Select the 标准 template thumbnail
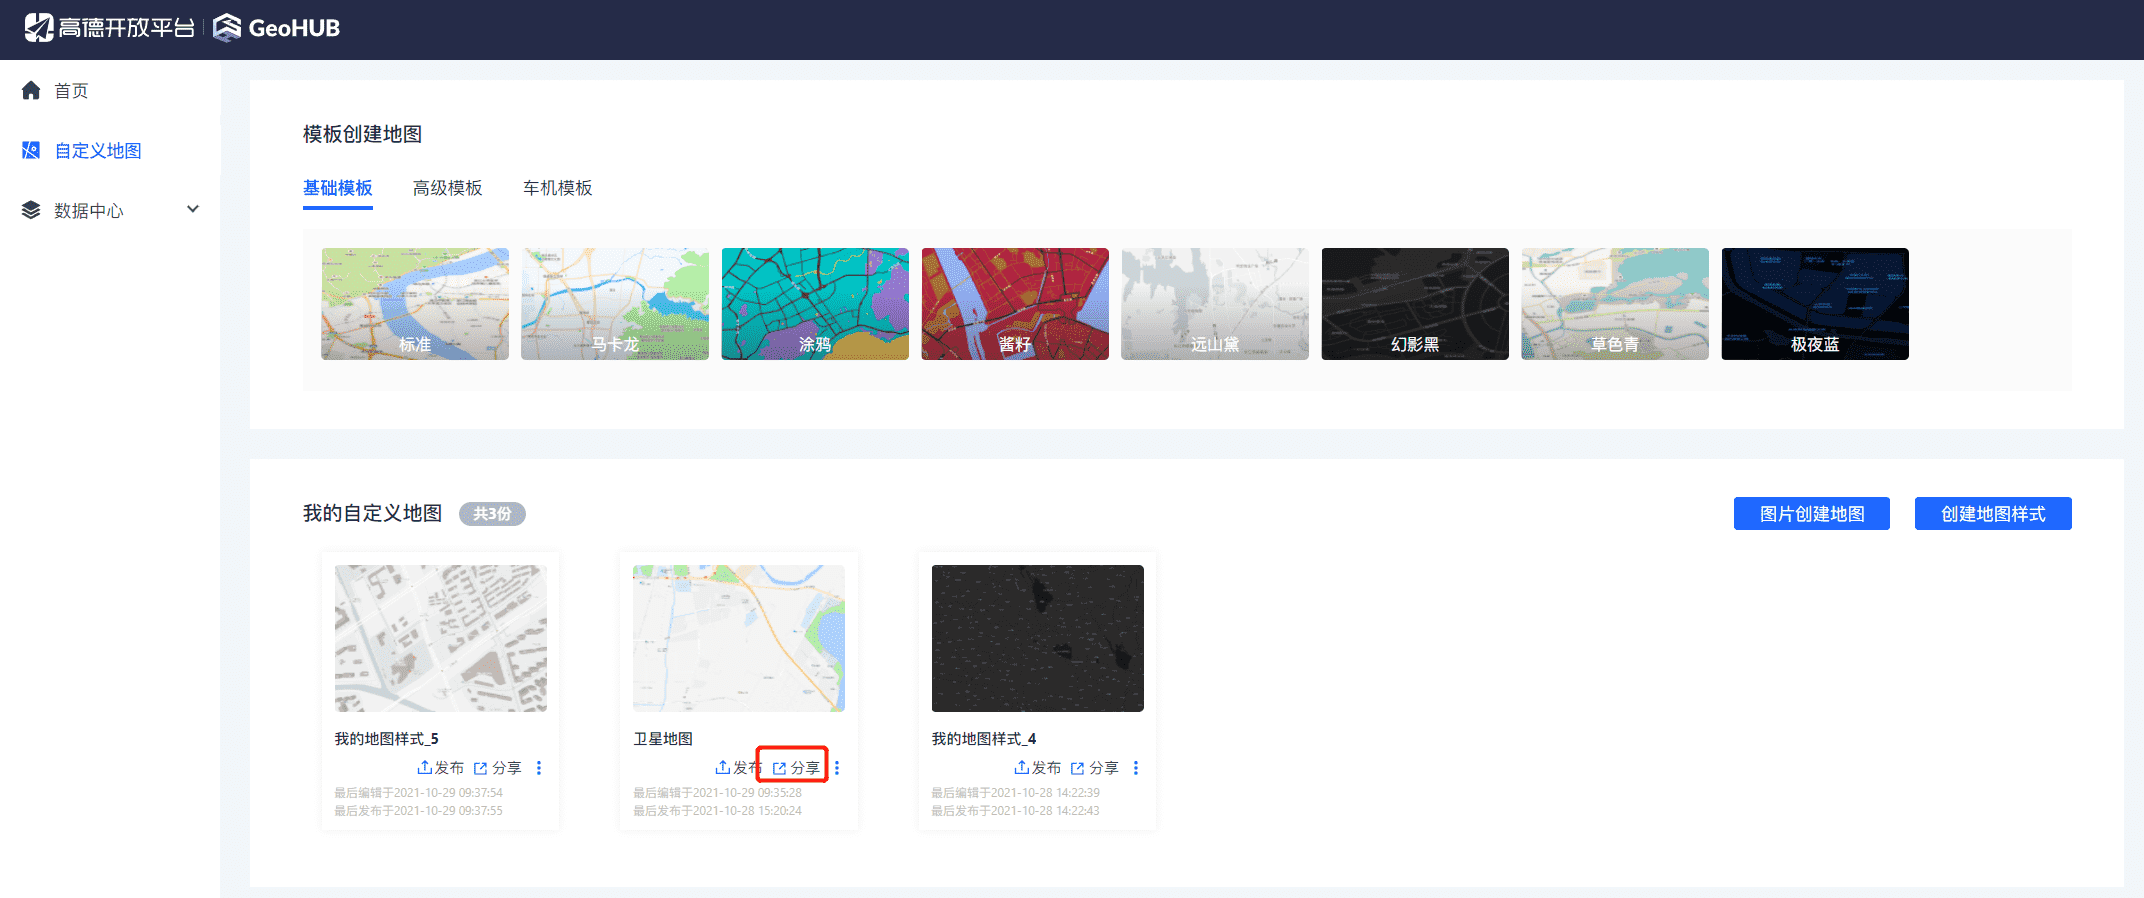The height and width of the screenshot is (898, 2144). click(415, 304)
